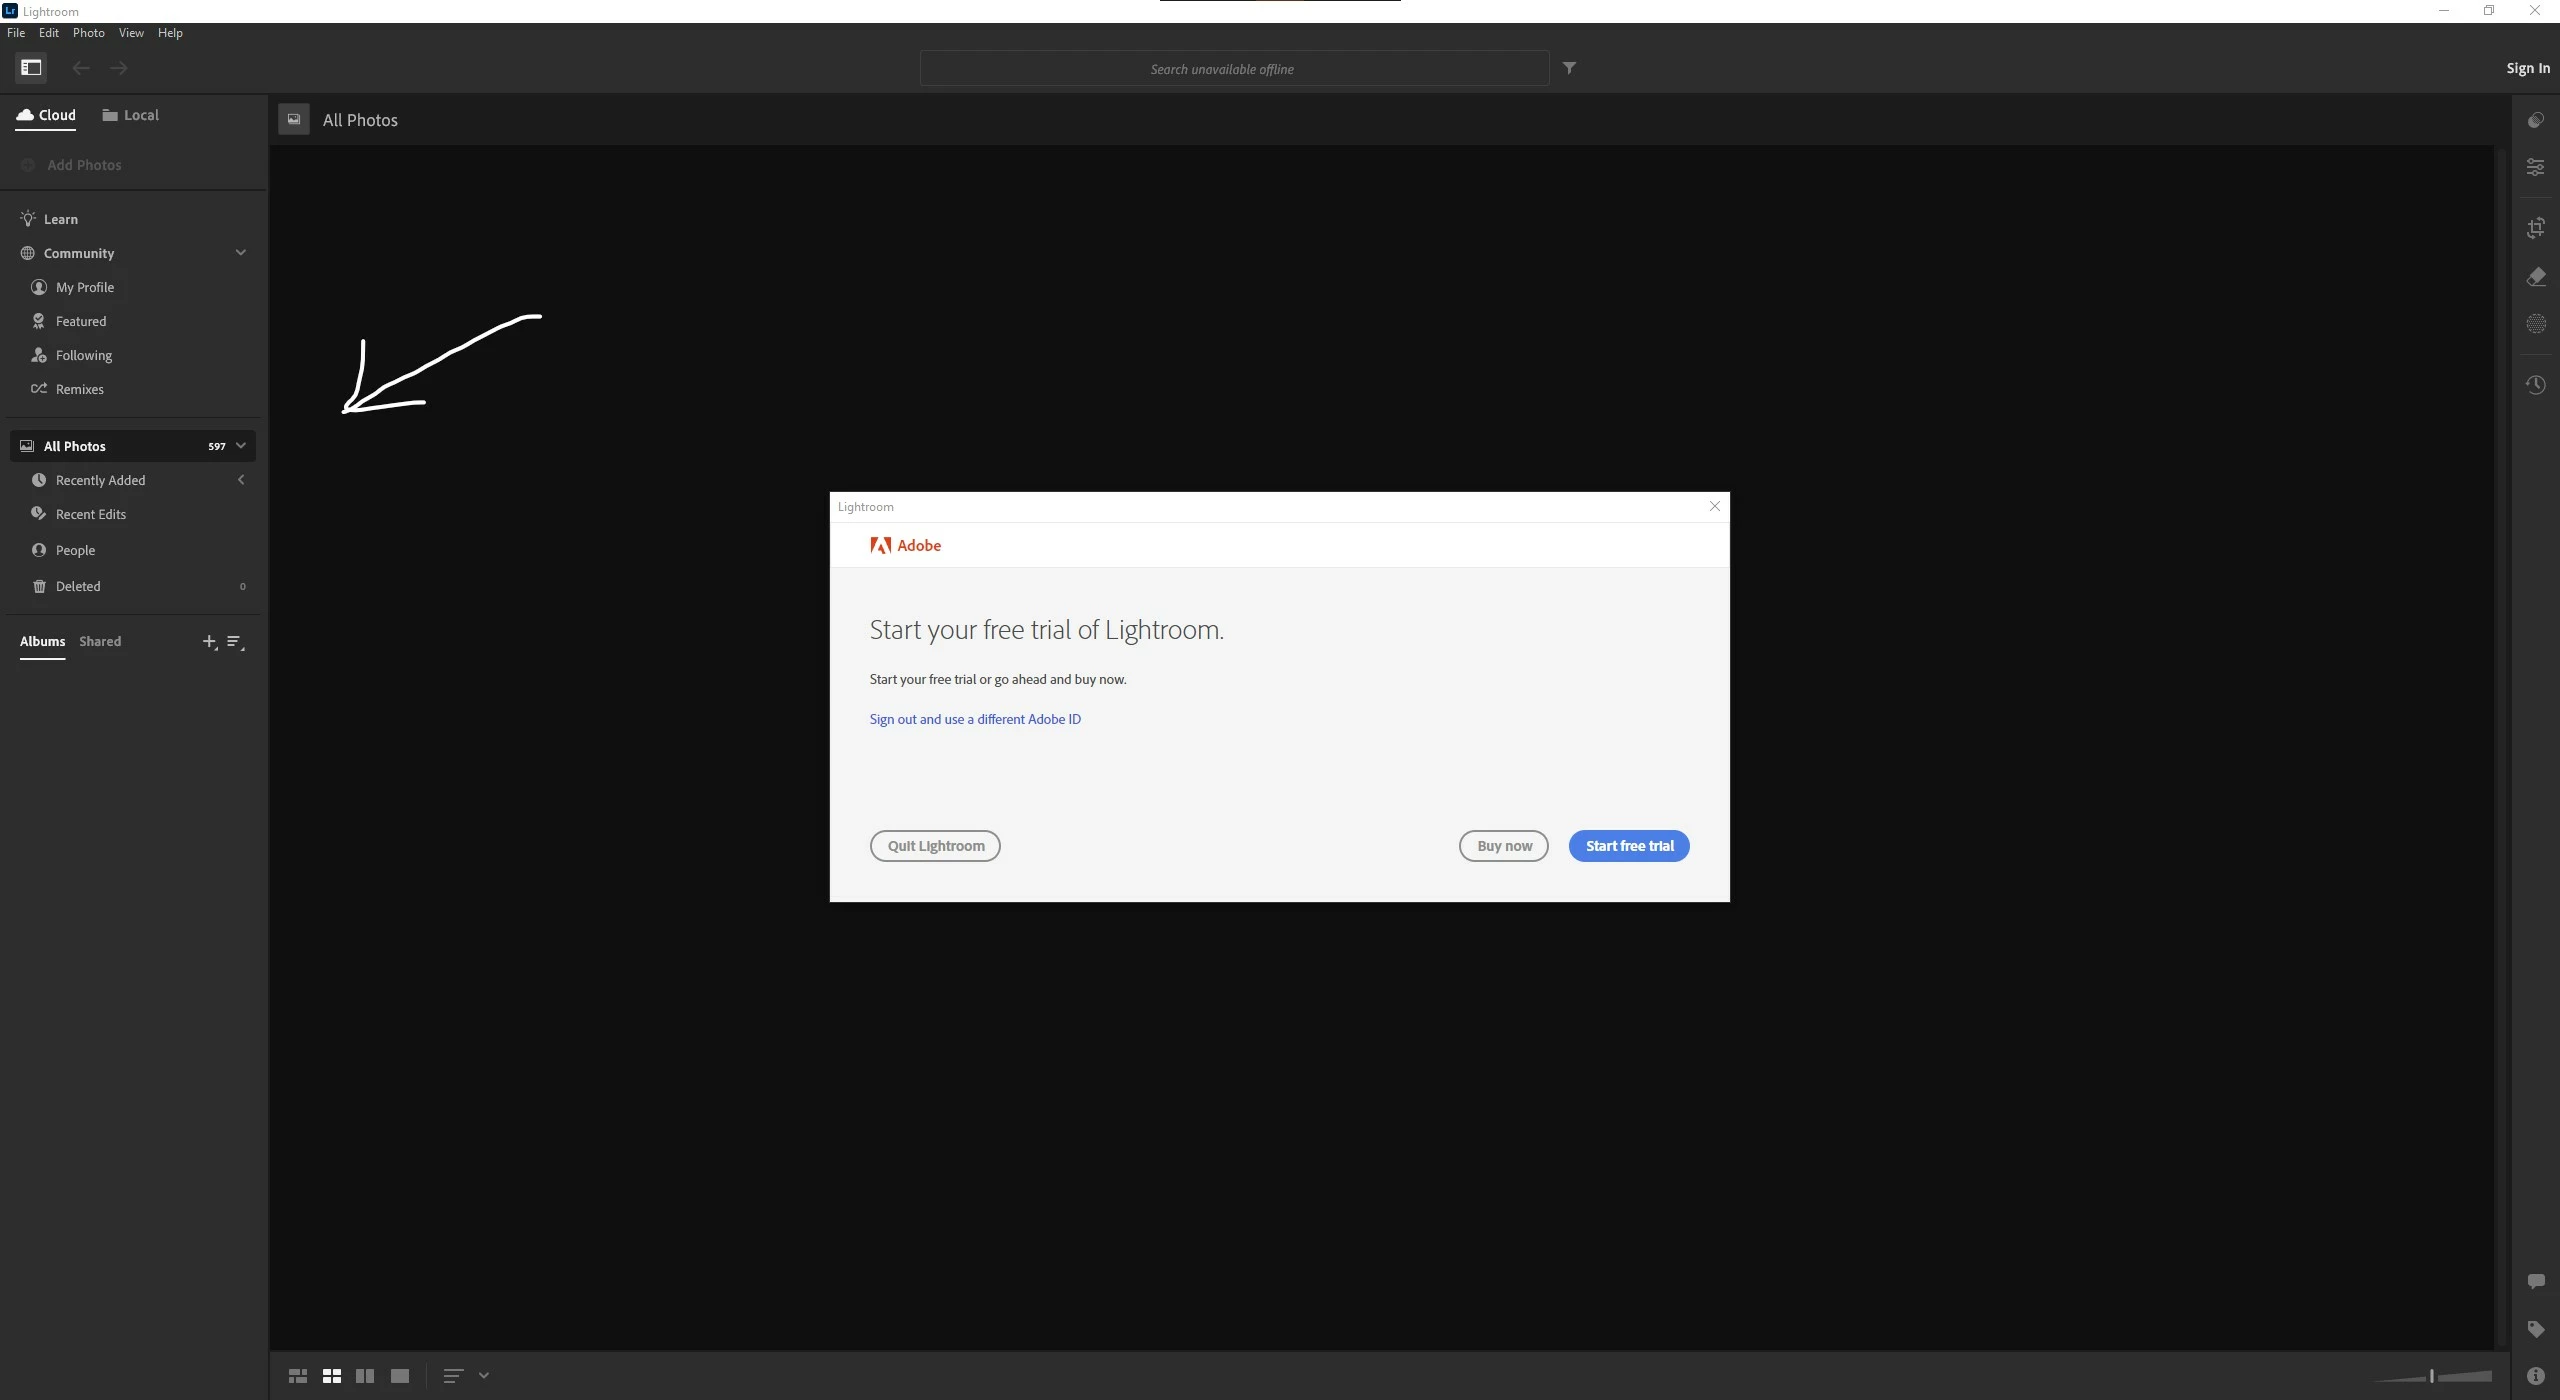Viewport: 2560px width, 1400px height.
Task: Switch to Compare view
Action: coord(365,1376)
